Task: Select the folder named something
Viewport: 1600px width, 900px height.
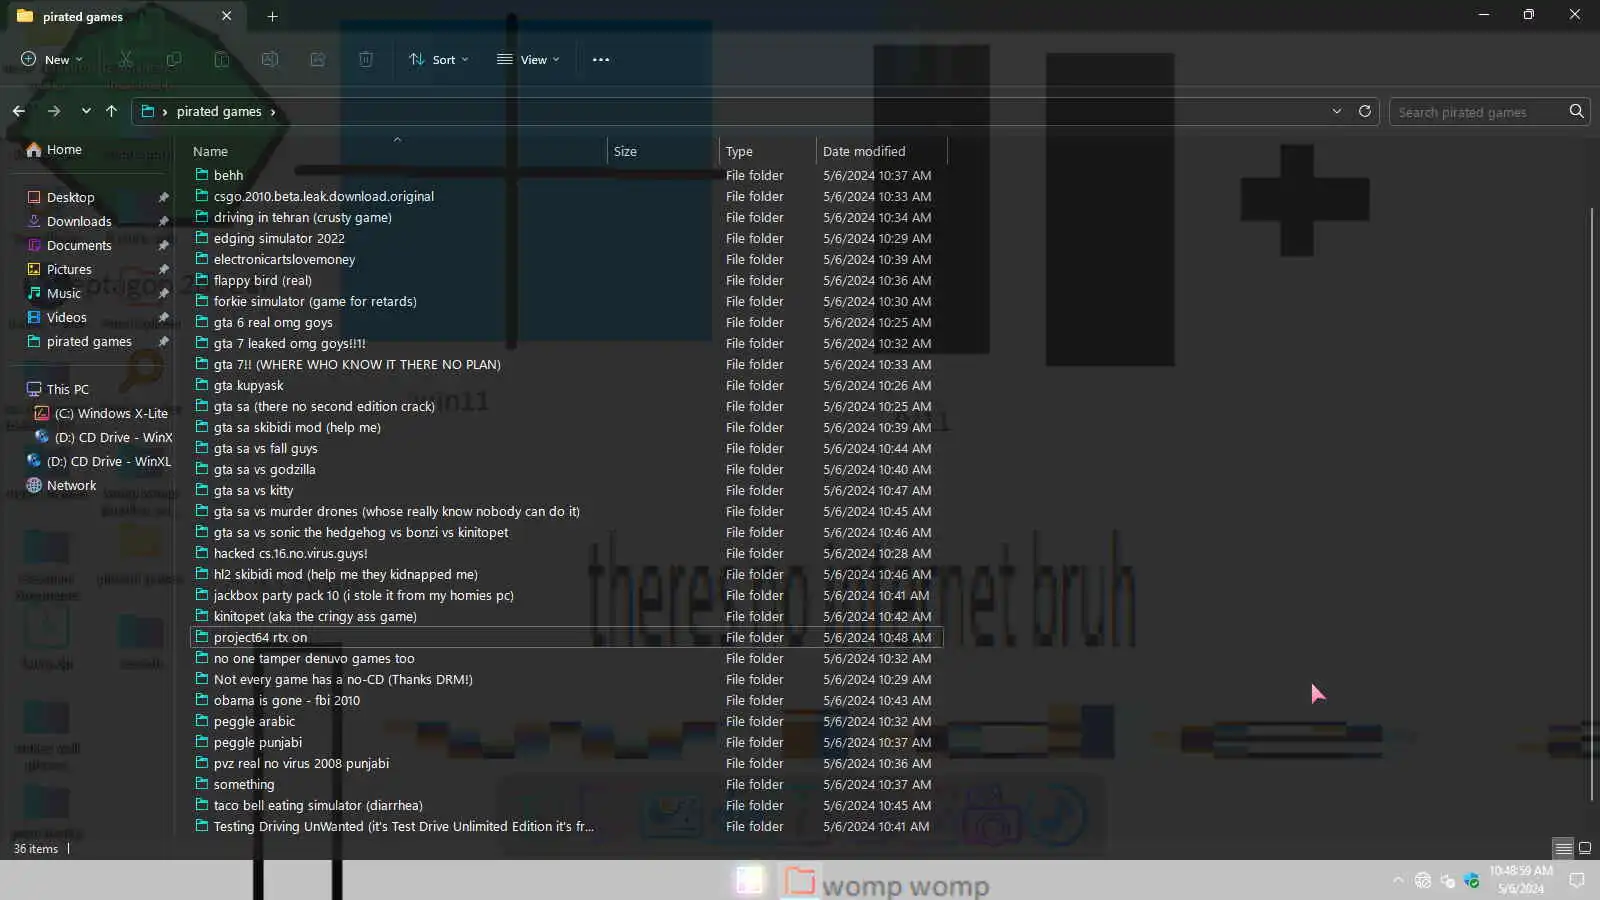Action: (x=566, y=784)
